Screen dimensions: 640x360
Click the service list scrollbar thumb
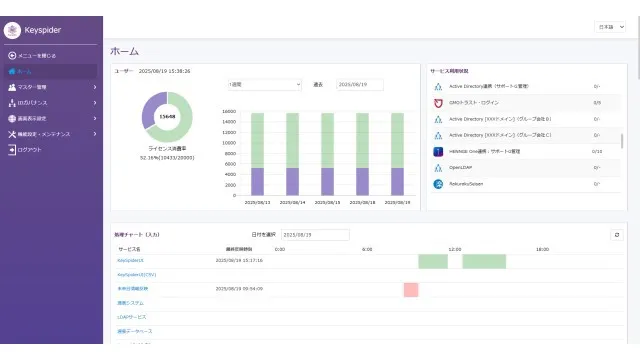coord(622,141)
